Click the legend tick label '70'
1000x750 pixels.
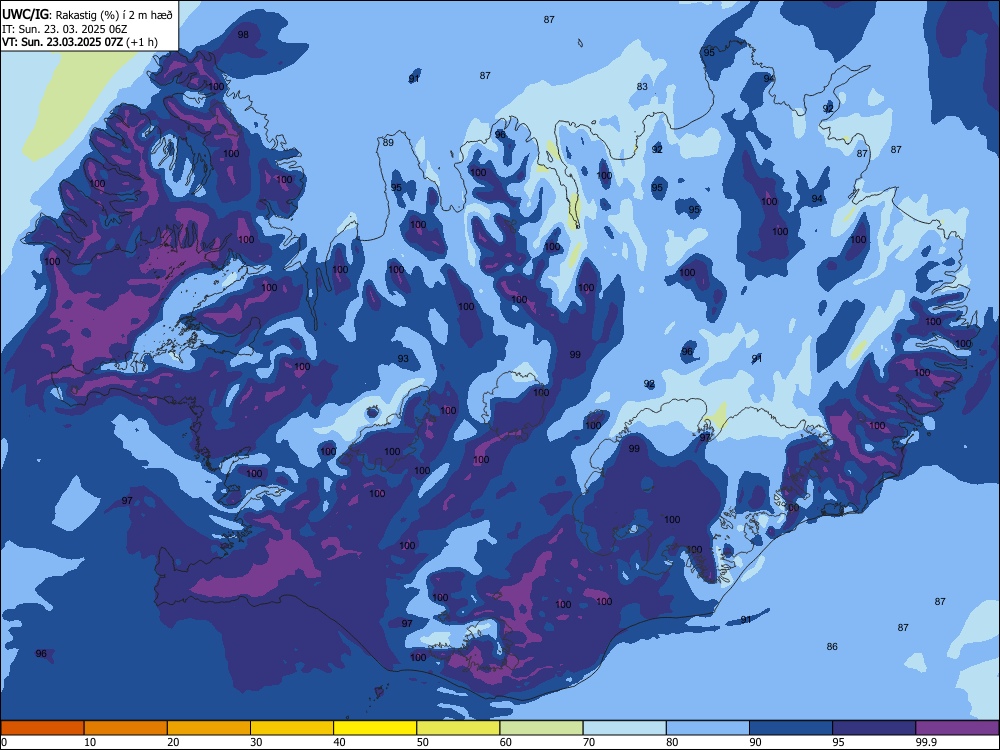pos(589,742)
